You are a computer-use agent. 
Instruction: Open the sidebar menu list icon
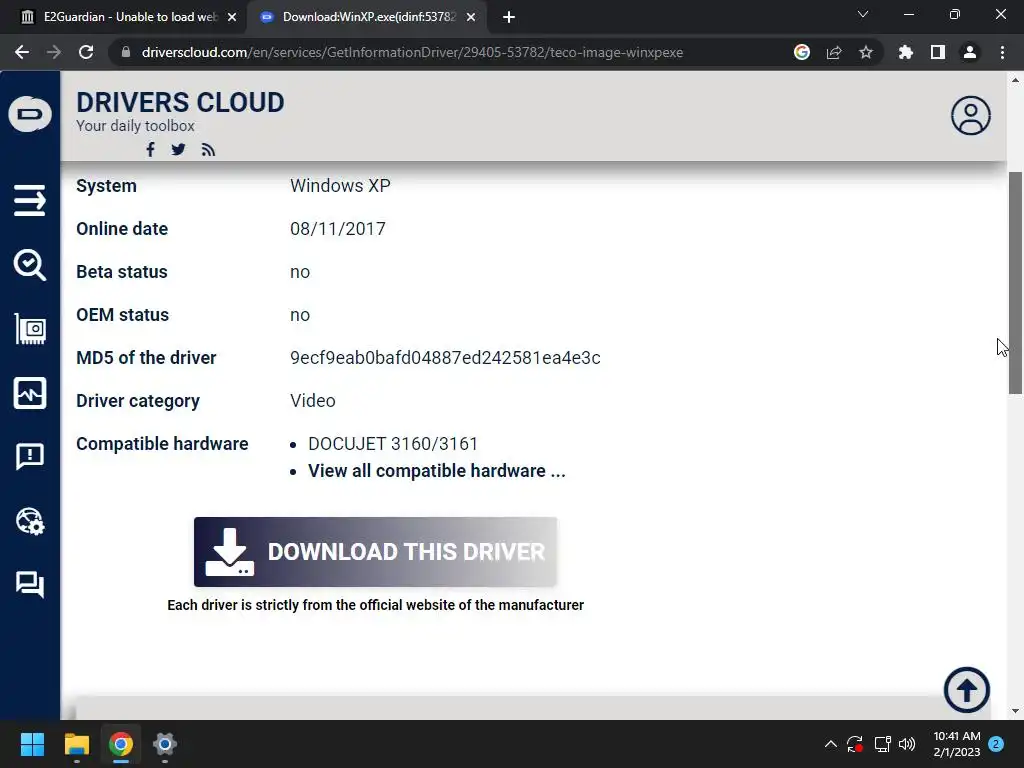coord(30,200)
